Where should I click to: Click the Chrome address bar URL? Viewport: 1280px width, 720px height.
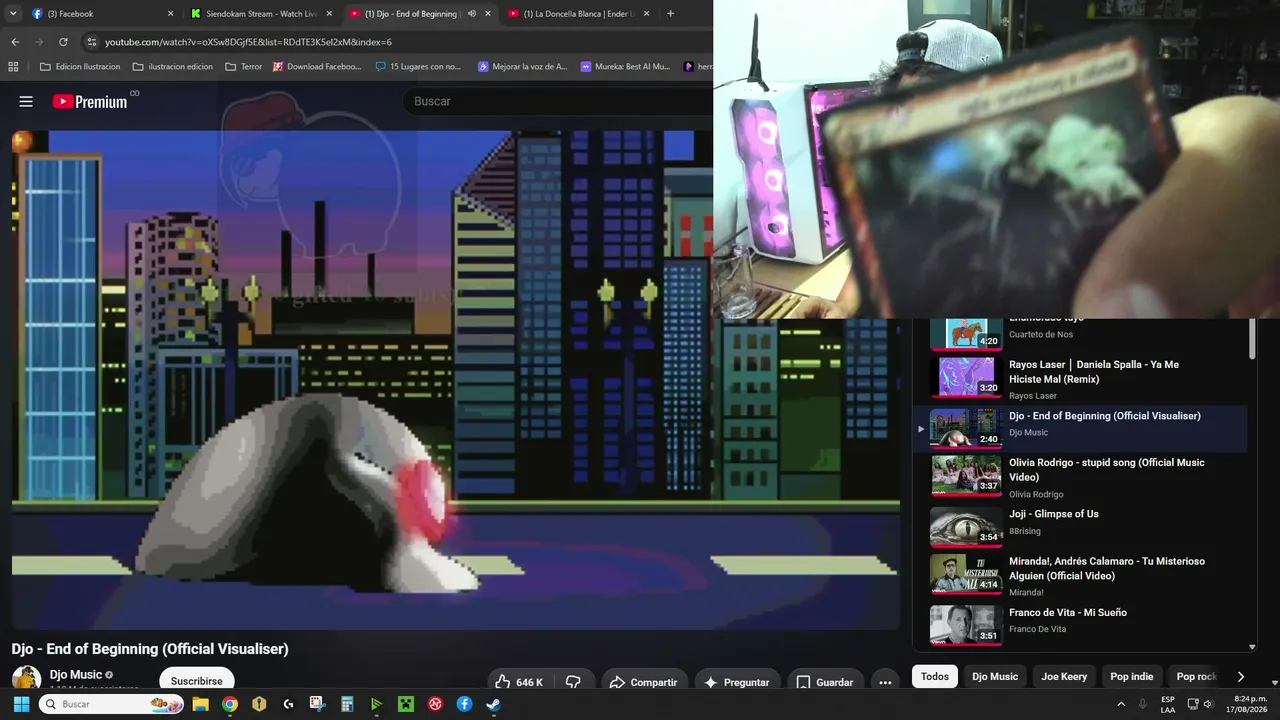pyautogui.click(x=248, y=42)
